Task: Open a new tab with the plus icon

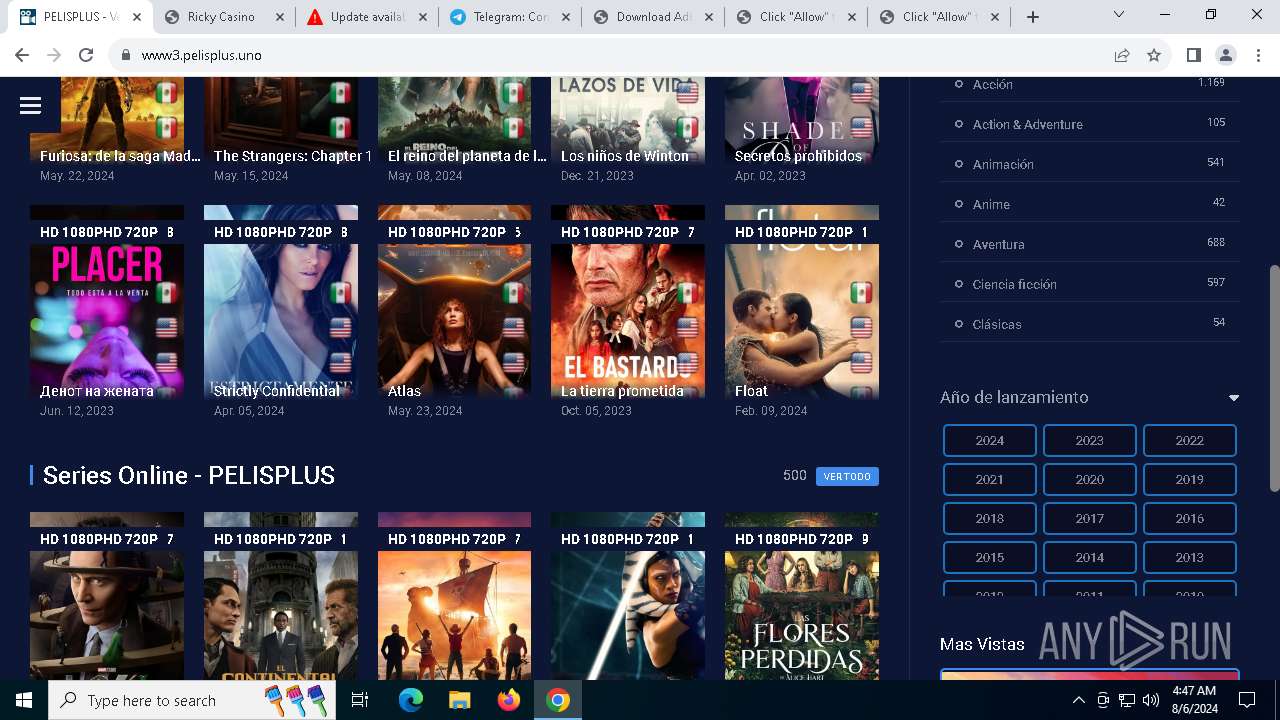Action: point(1033,17)
